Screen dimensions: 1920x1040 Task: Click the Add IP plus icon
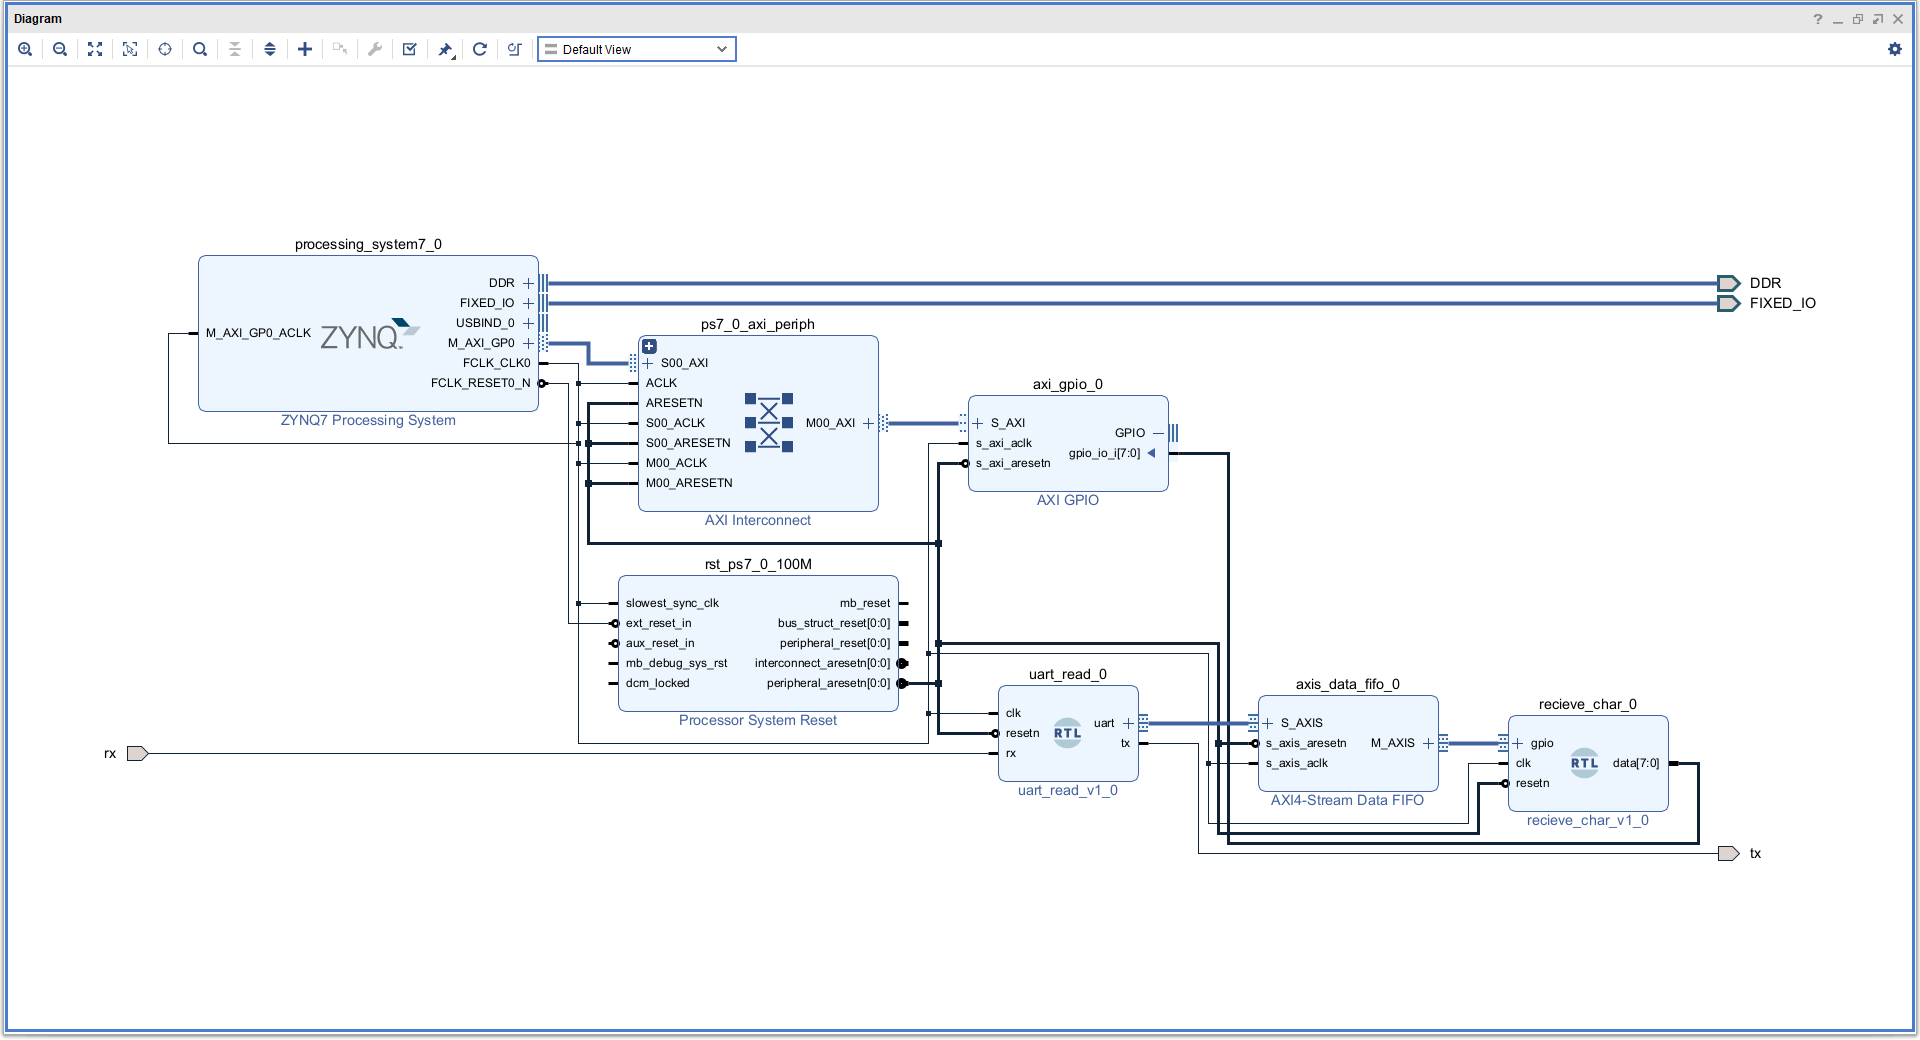click(x=305, y=49)
